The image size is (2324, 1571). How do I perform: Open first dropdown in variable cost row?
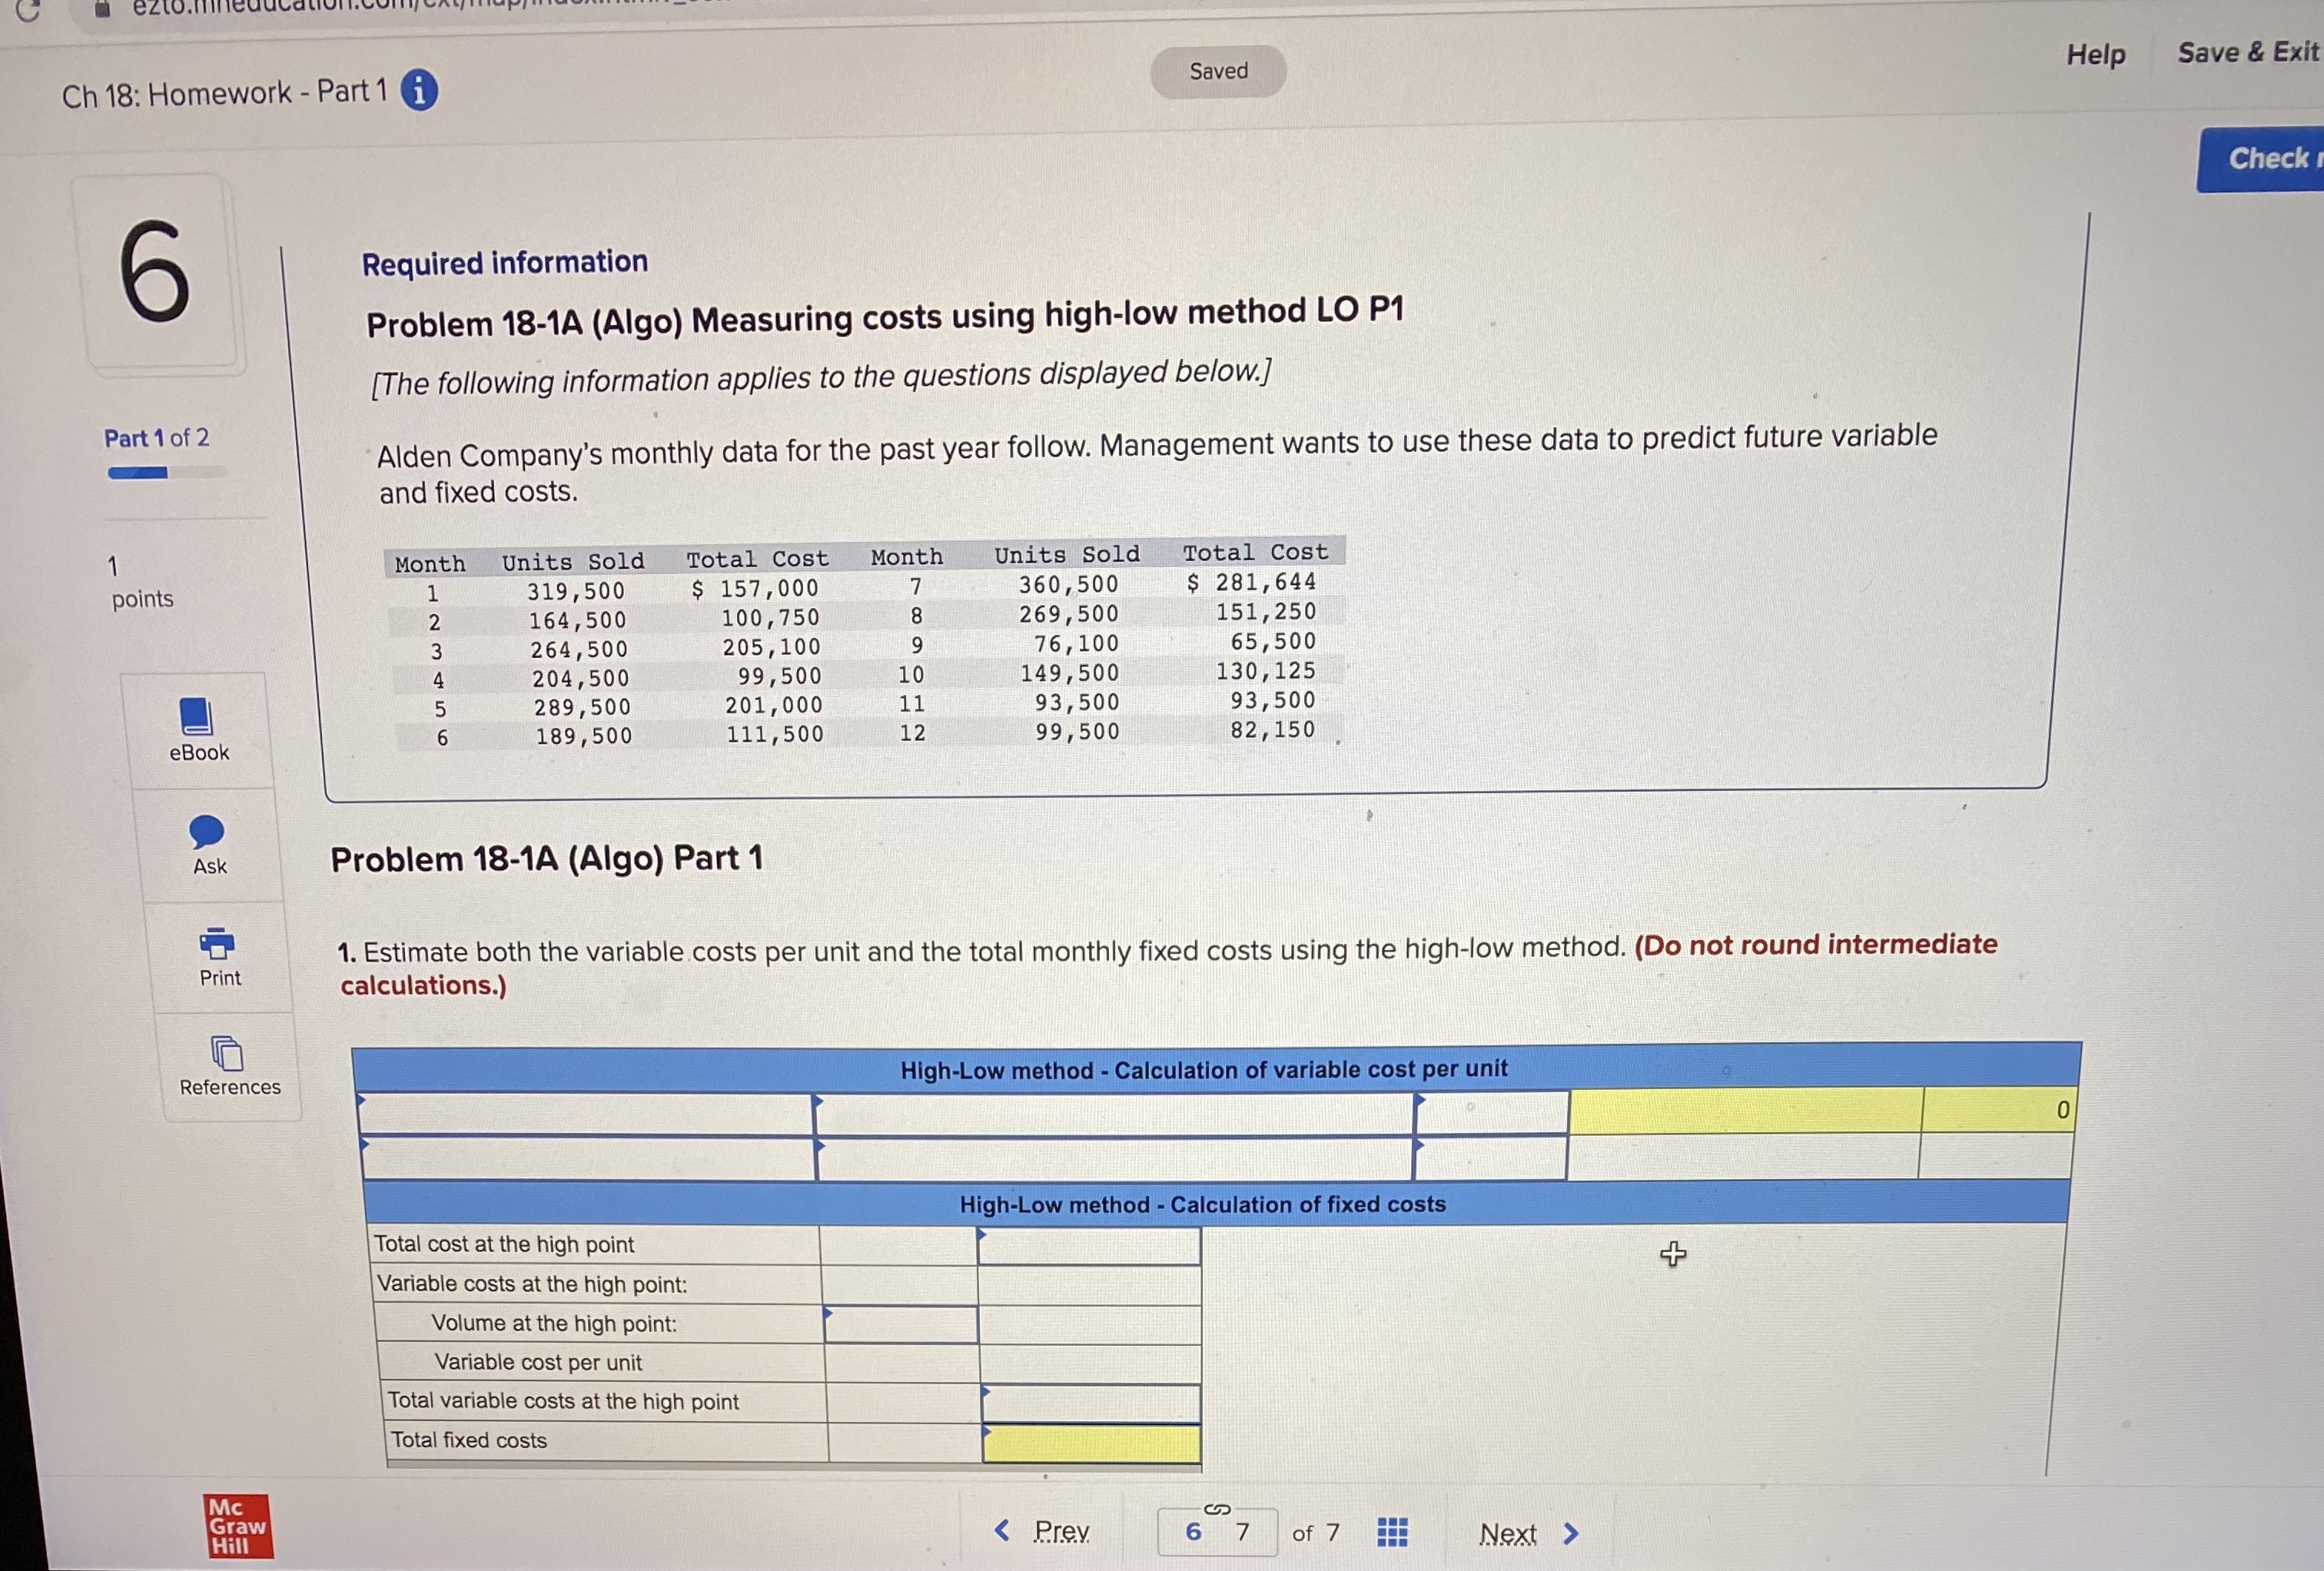coord(586,1113)
